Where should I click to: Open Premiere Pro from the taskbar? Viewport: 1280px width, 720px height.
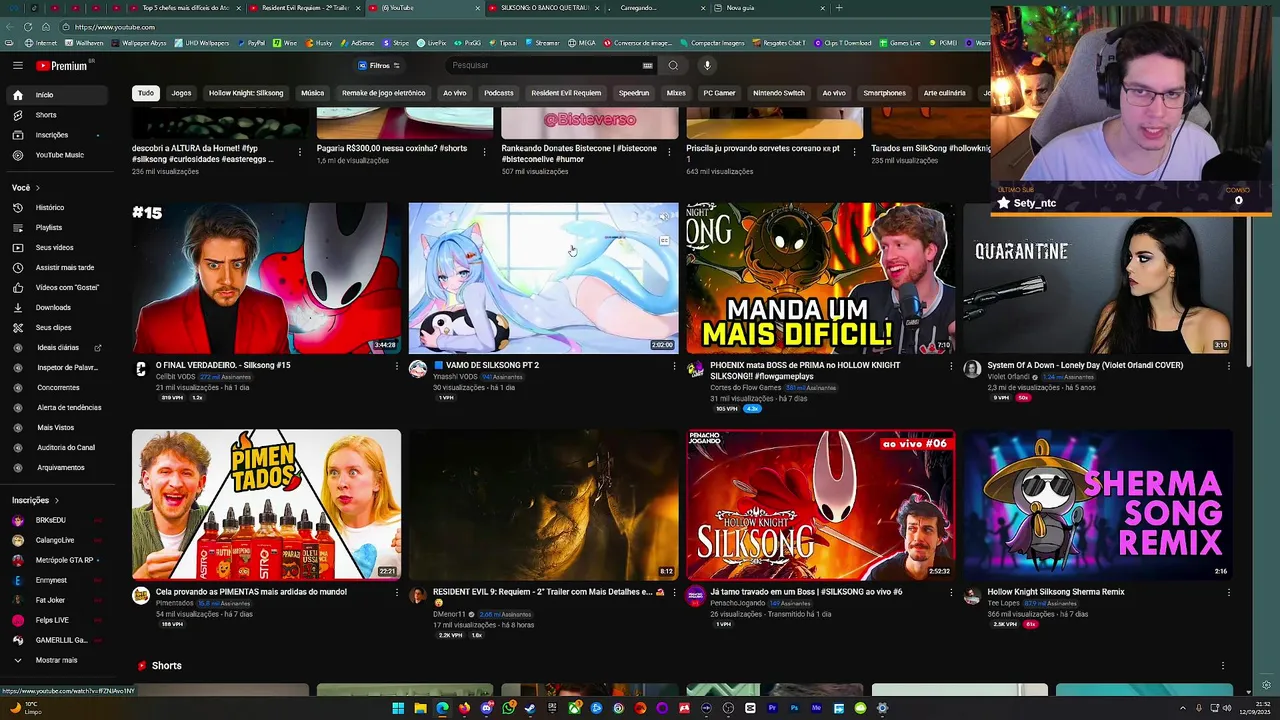pos(772,708)
